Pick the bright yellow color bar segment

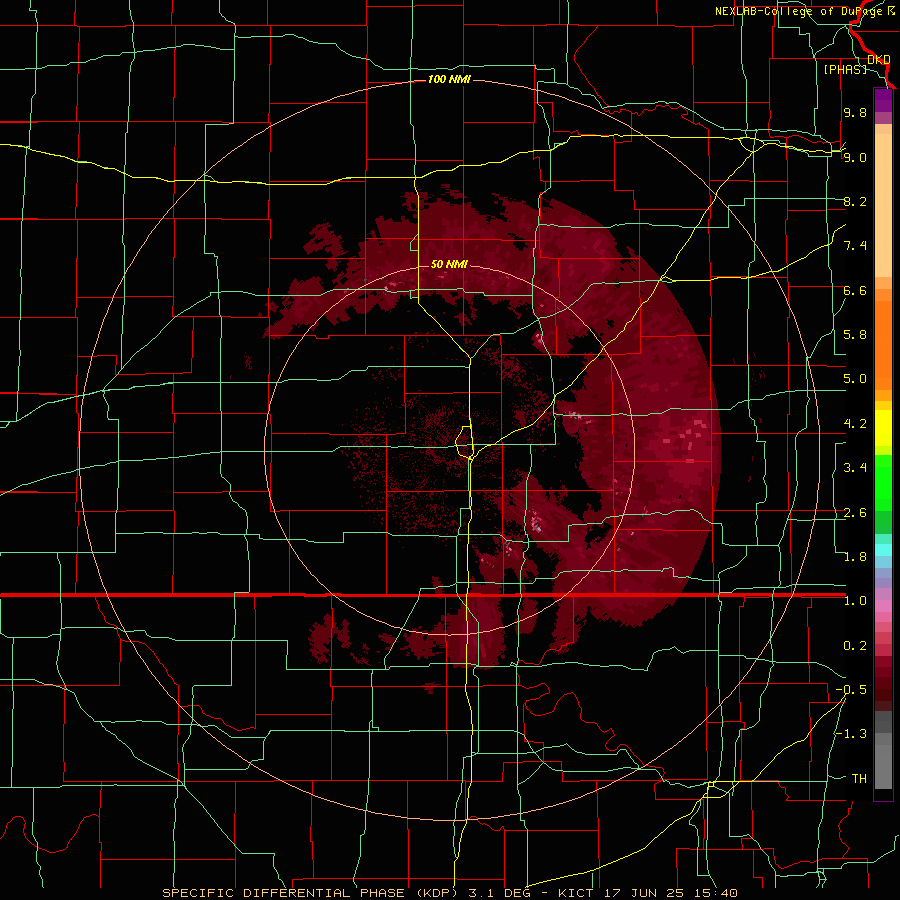click(883, 428)
